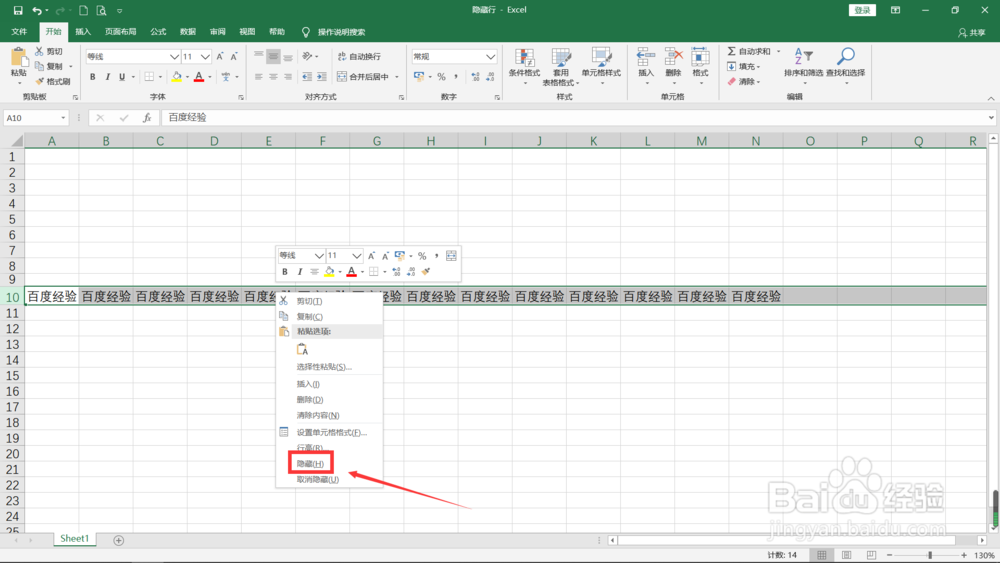Open ribbon font size dropdown

pyautogui.click(x=205, y=57)
